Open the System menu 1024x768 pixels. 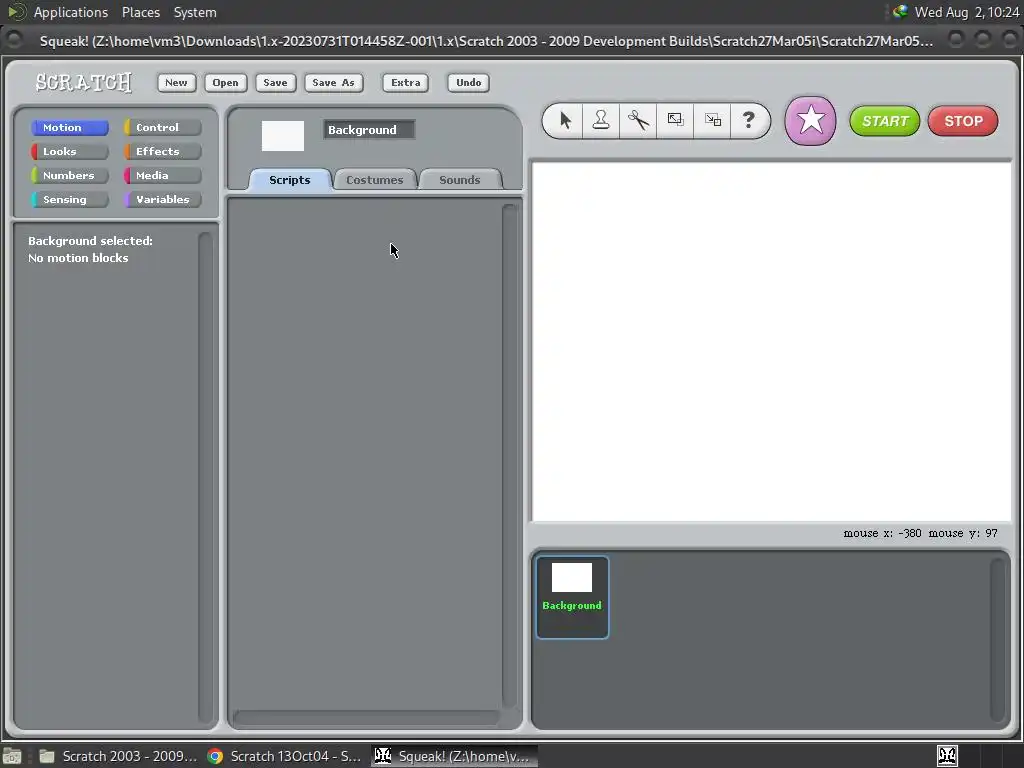(x=195, y=12)
